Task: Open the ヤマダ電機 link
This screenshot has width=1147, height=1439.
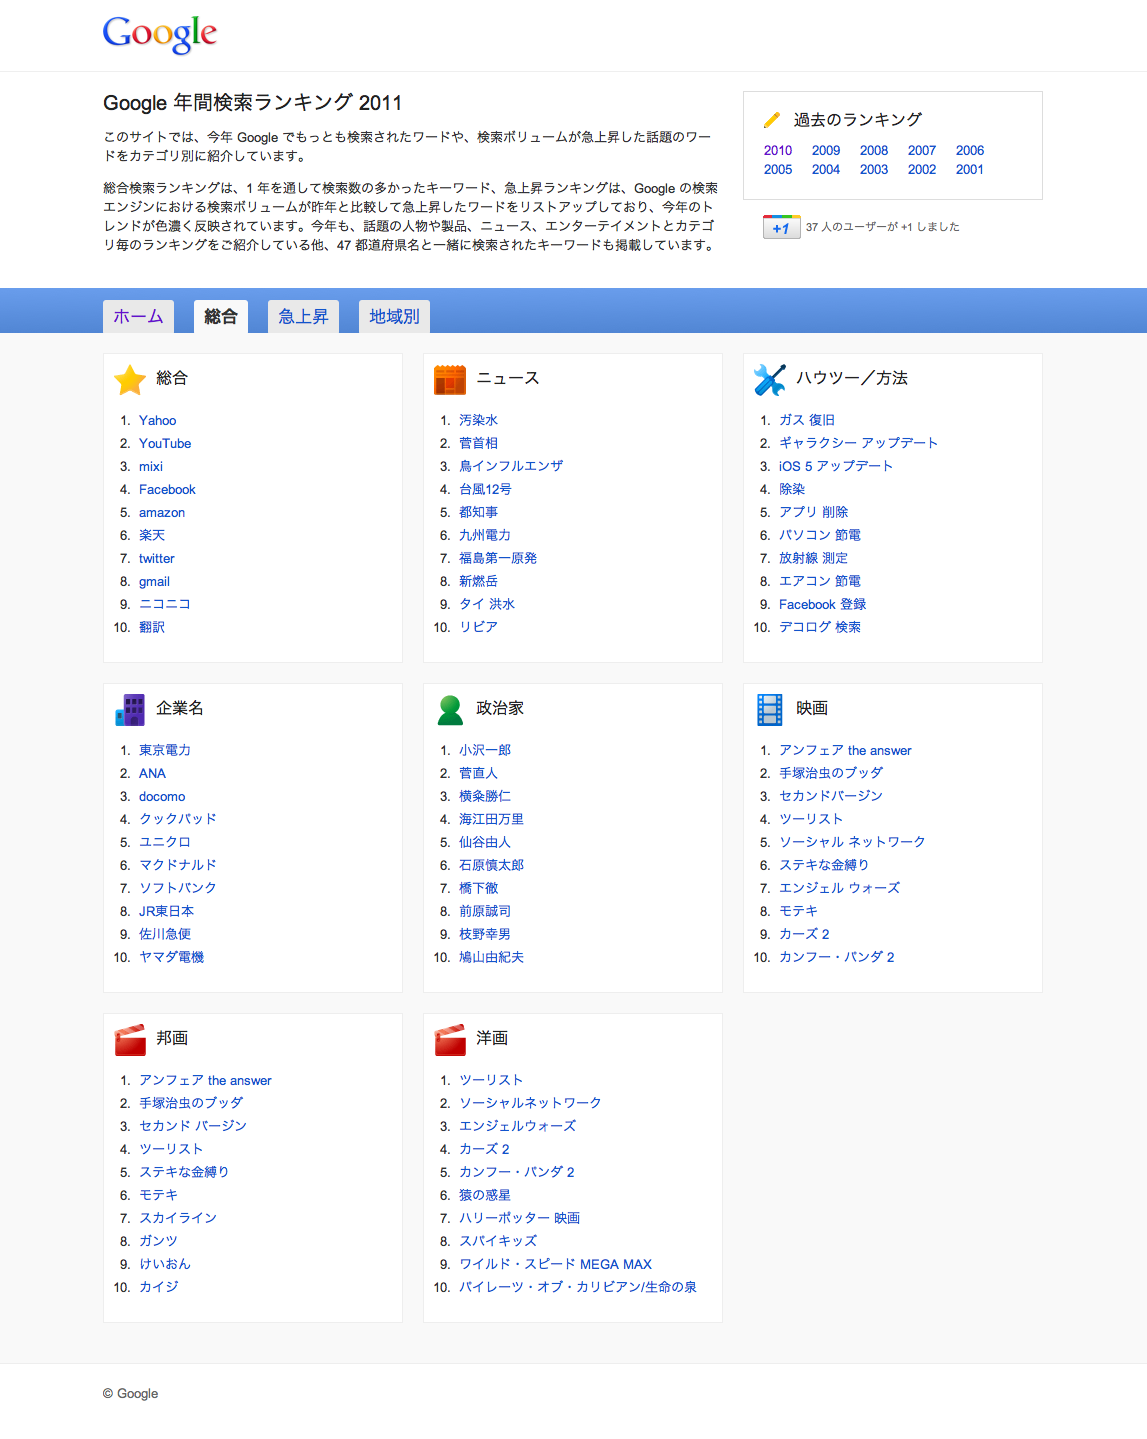Action: (171, 958)
